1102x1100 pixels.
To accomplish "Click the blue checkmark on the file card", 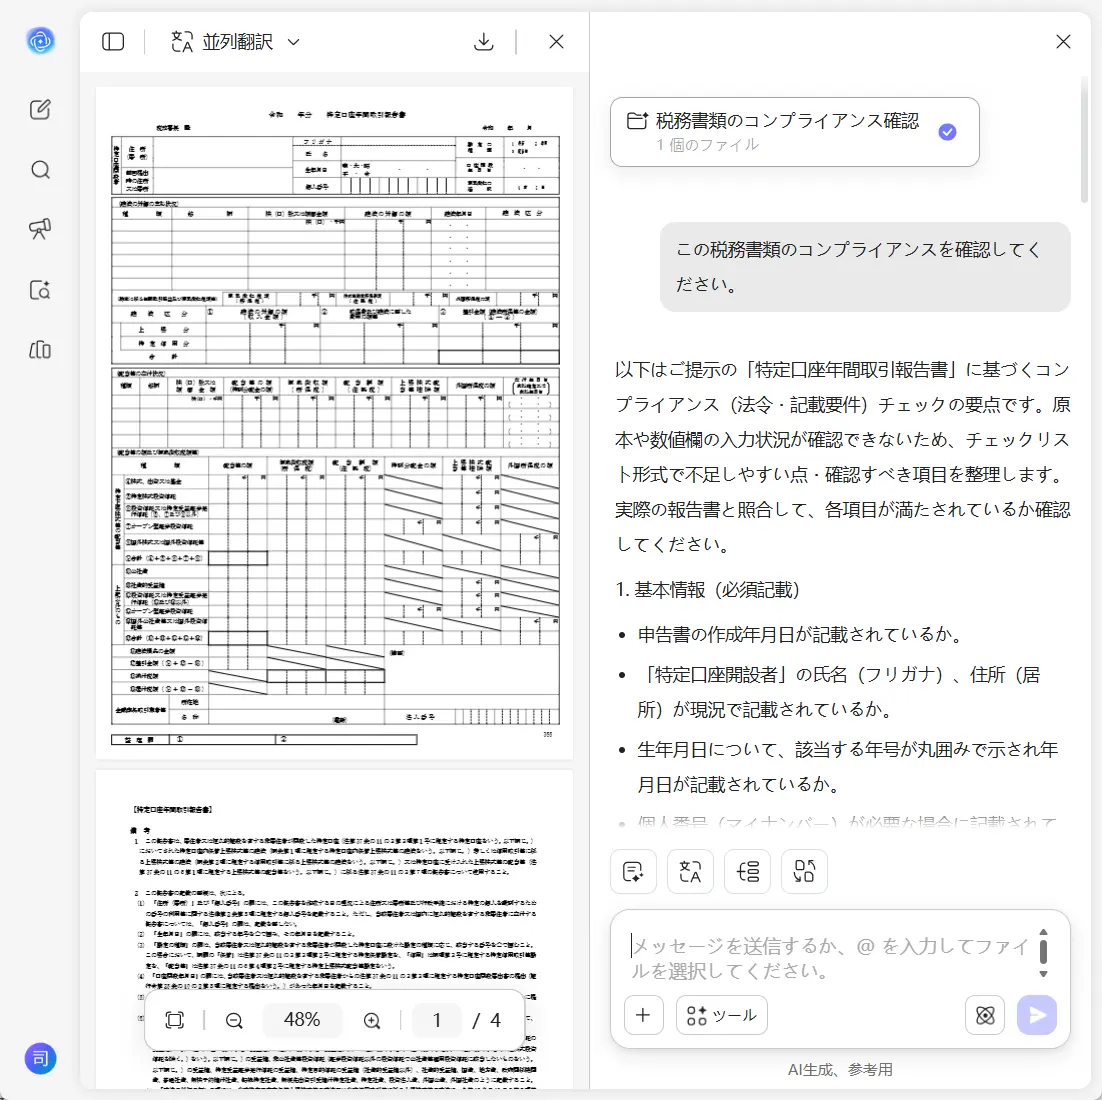I will [x=947, y=131].
